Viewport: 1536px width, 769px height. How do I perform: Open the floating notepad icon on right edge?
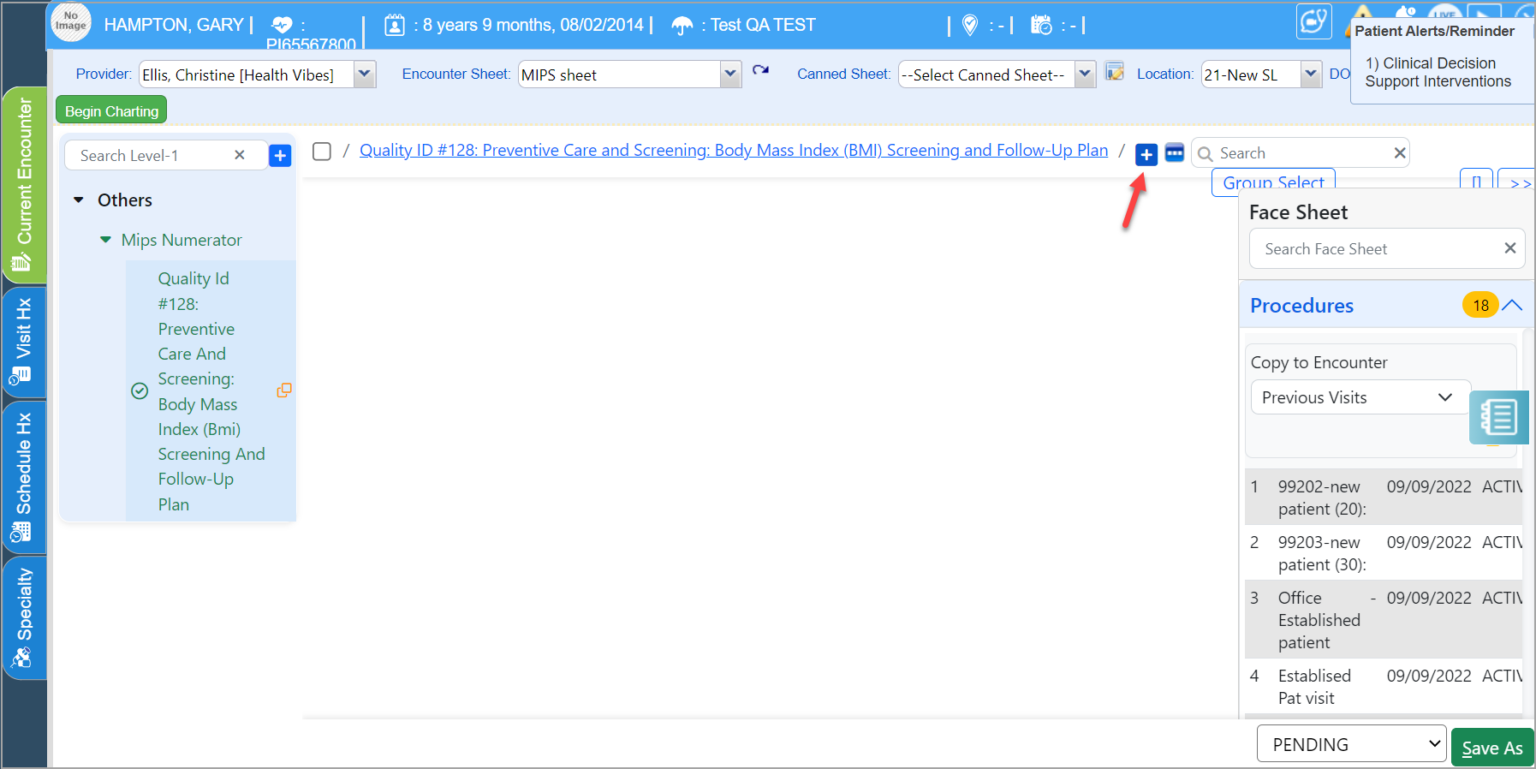point(1498,417)
